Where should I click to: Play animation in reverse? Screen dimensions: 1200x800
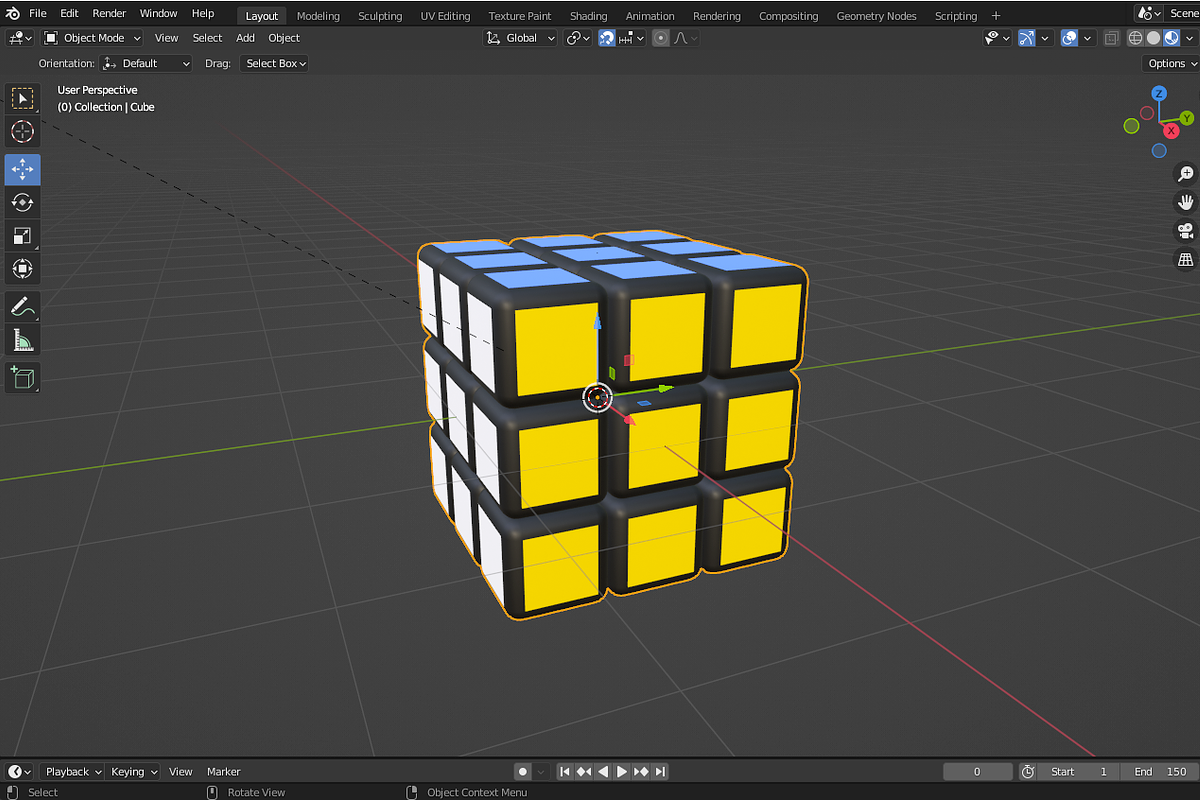(x=603, y=772)
